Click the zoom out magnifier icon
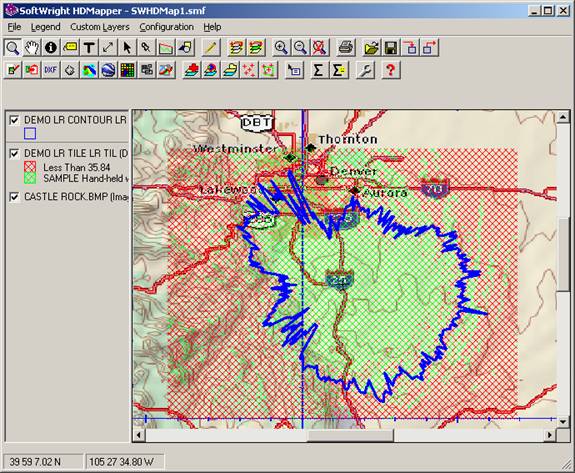Image resolution: width=575 pixels, height=473 pixels. pyautogui.click(x=300, y=48)
